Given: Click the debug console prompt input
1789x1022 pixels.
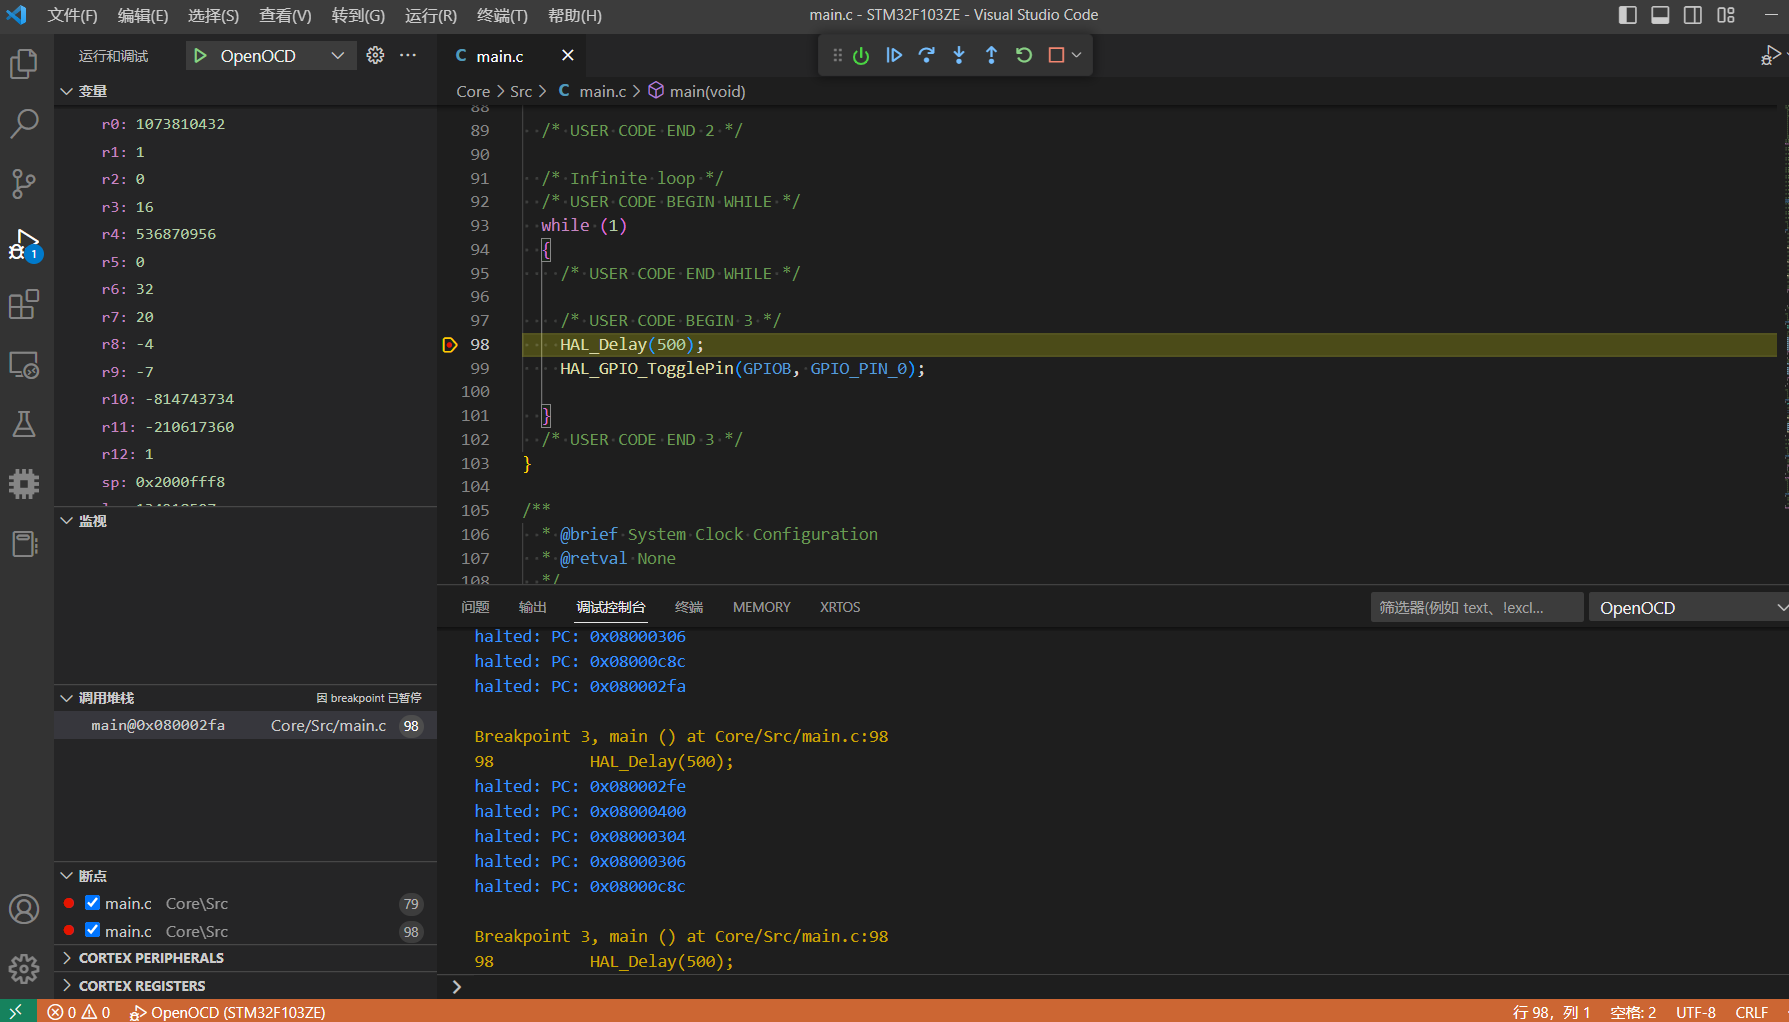Looking at the screenshot, I should pos(1125,987).
